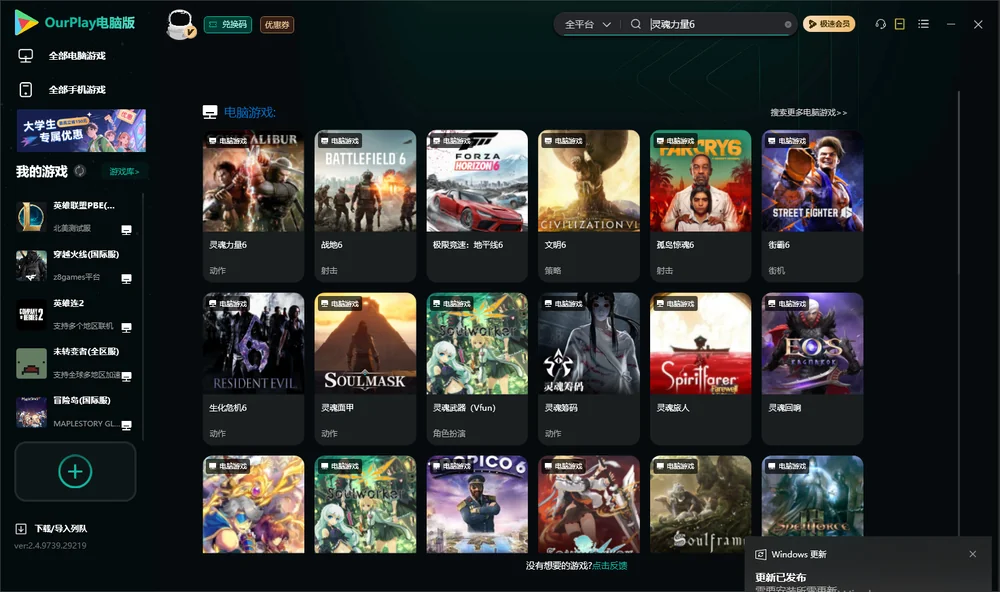Open the 灵魂力量6 game card
Screen dimensions: 1000x592
253,205
